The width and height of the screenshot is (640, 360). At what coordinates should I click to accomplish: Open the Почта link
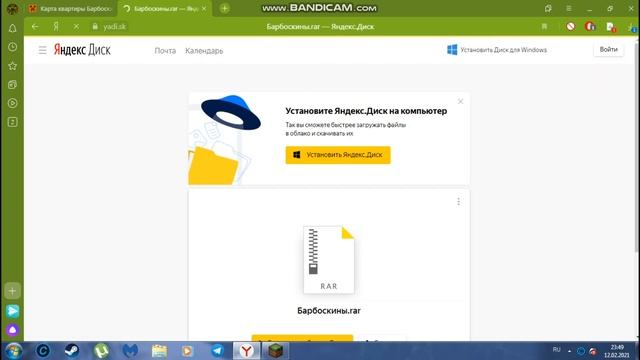click(x=165, y=51)
